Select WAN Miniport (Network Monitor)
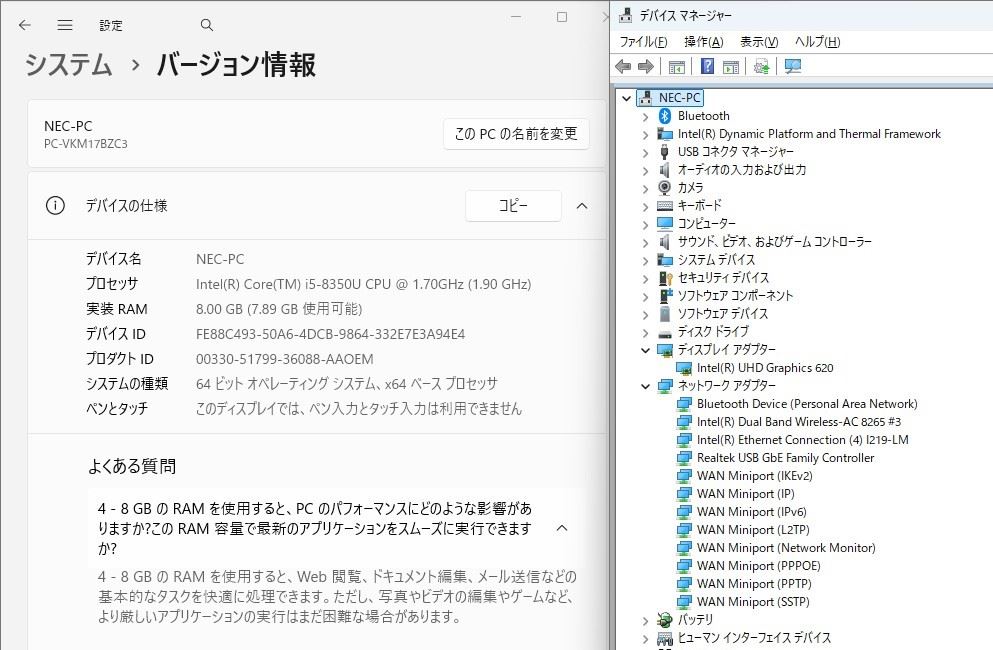Viewport: 993px width, 650px height. 786,548
